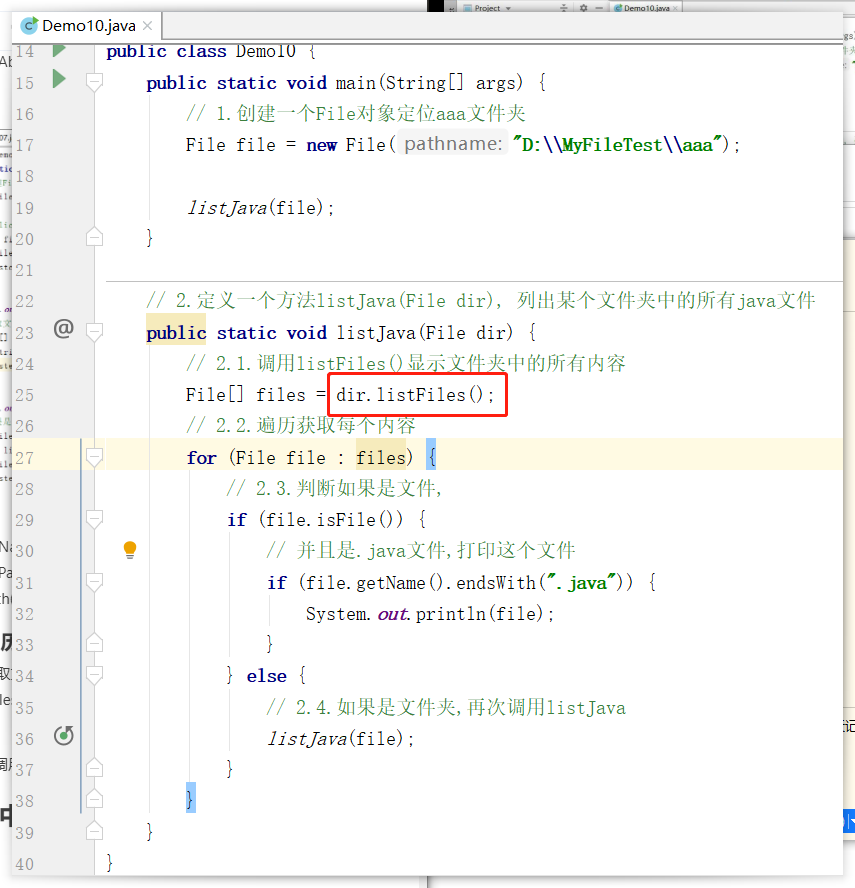Collapse the for loop fold marker on line 27
The width and height of the screenshot is (855, 888).
94,458
